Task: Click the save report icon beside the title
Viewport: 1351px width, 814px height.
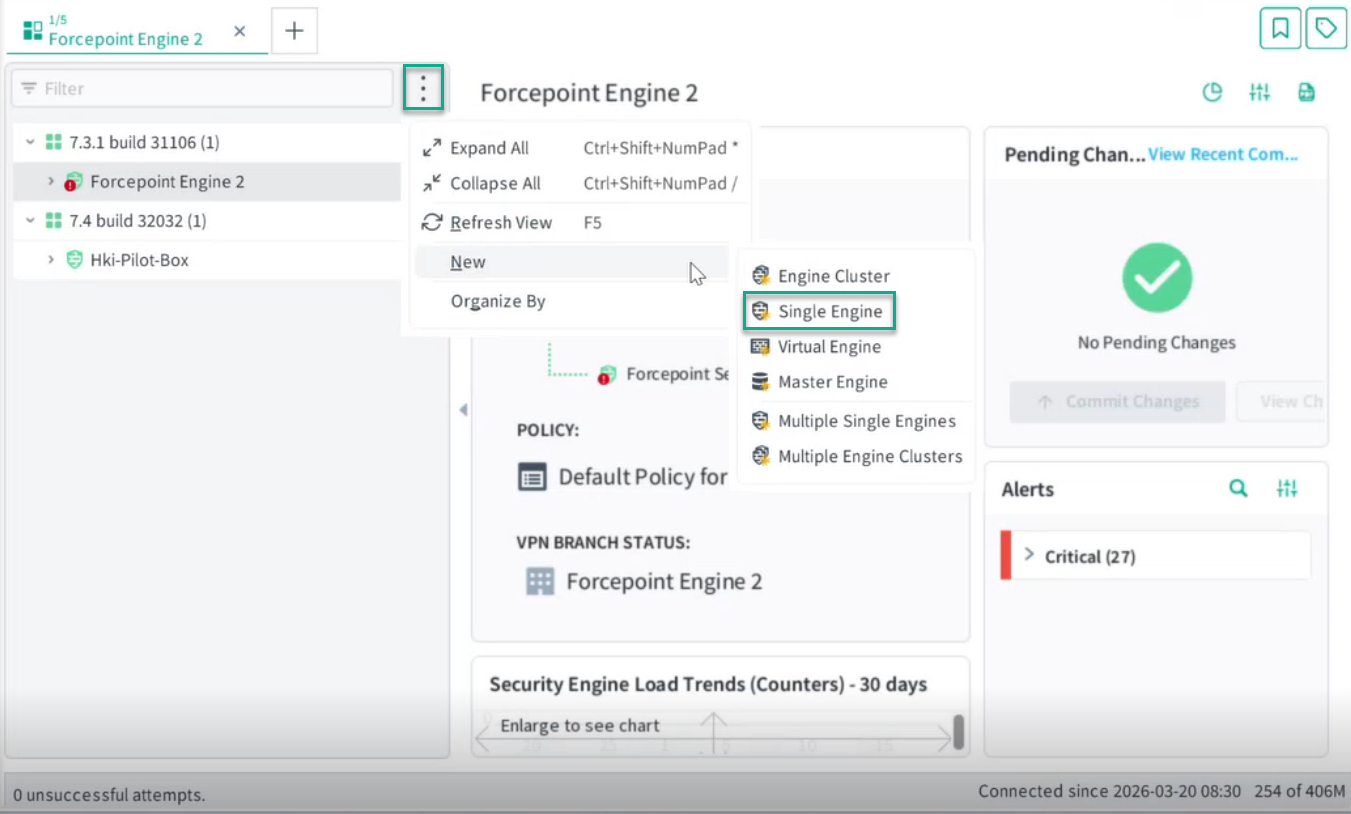Action: coord(1306,93)
